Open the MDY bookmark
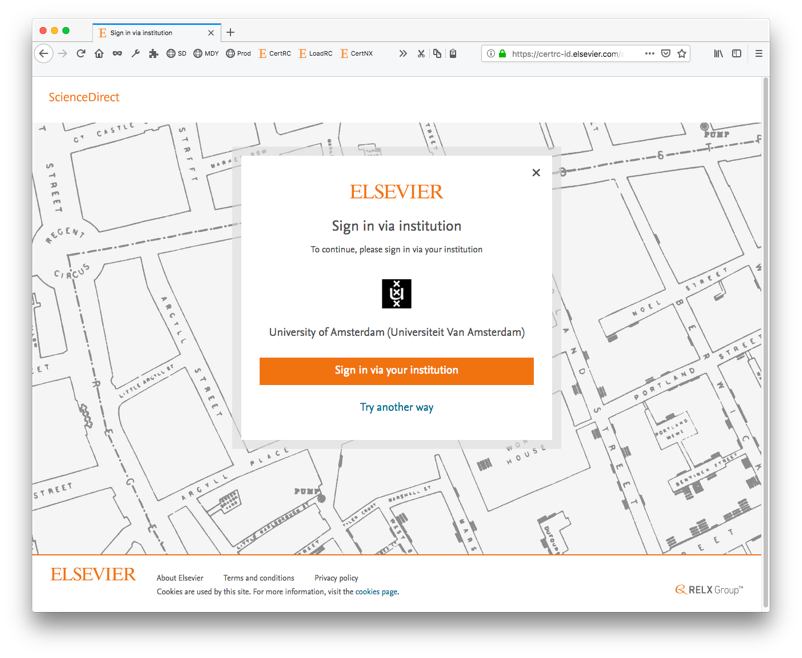This screenshot has width=802, height=658. [206, 53]
